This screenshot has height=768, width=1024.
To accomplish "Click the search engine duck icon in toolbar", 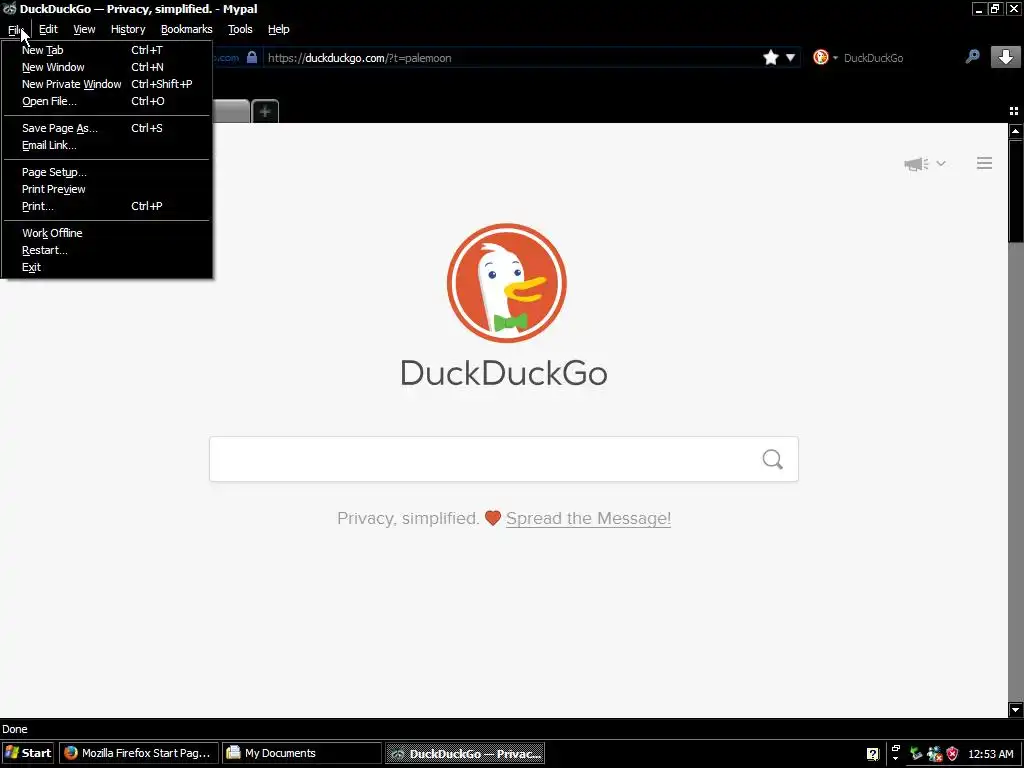I will point(821,57).
